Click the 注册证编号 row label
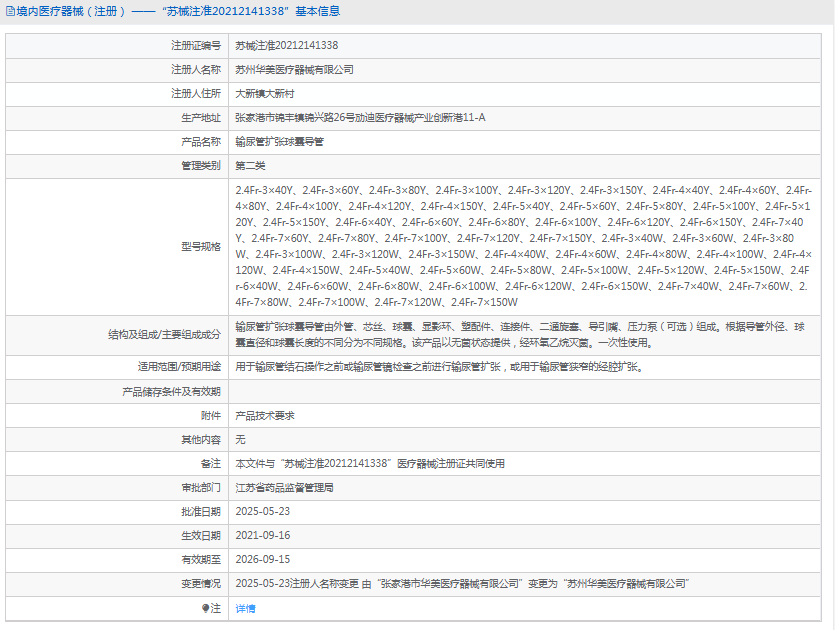 click(196, 46)
